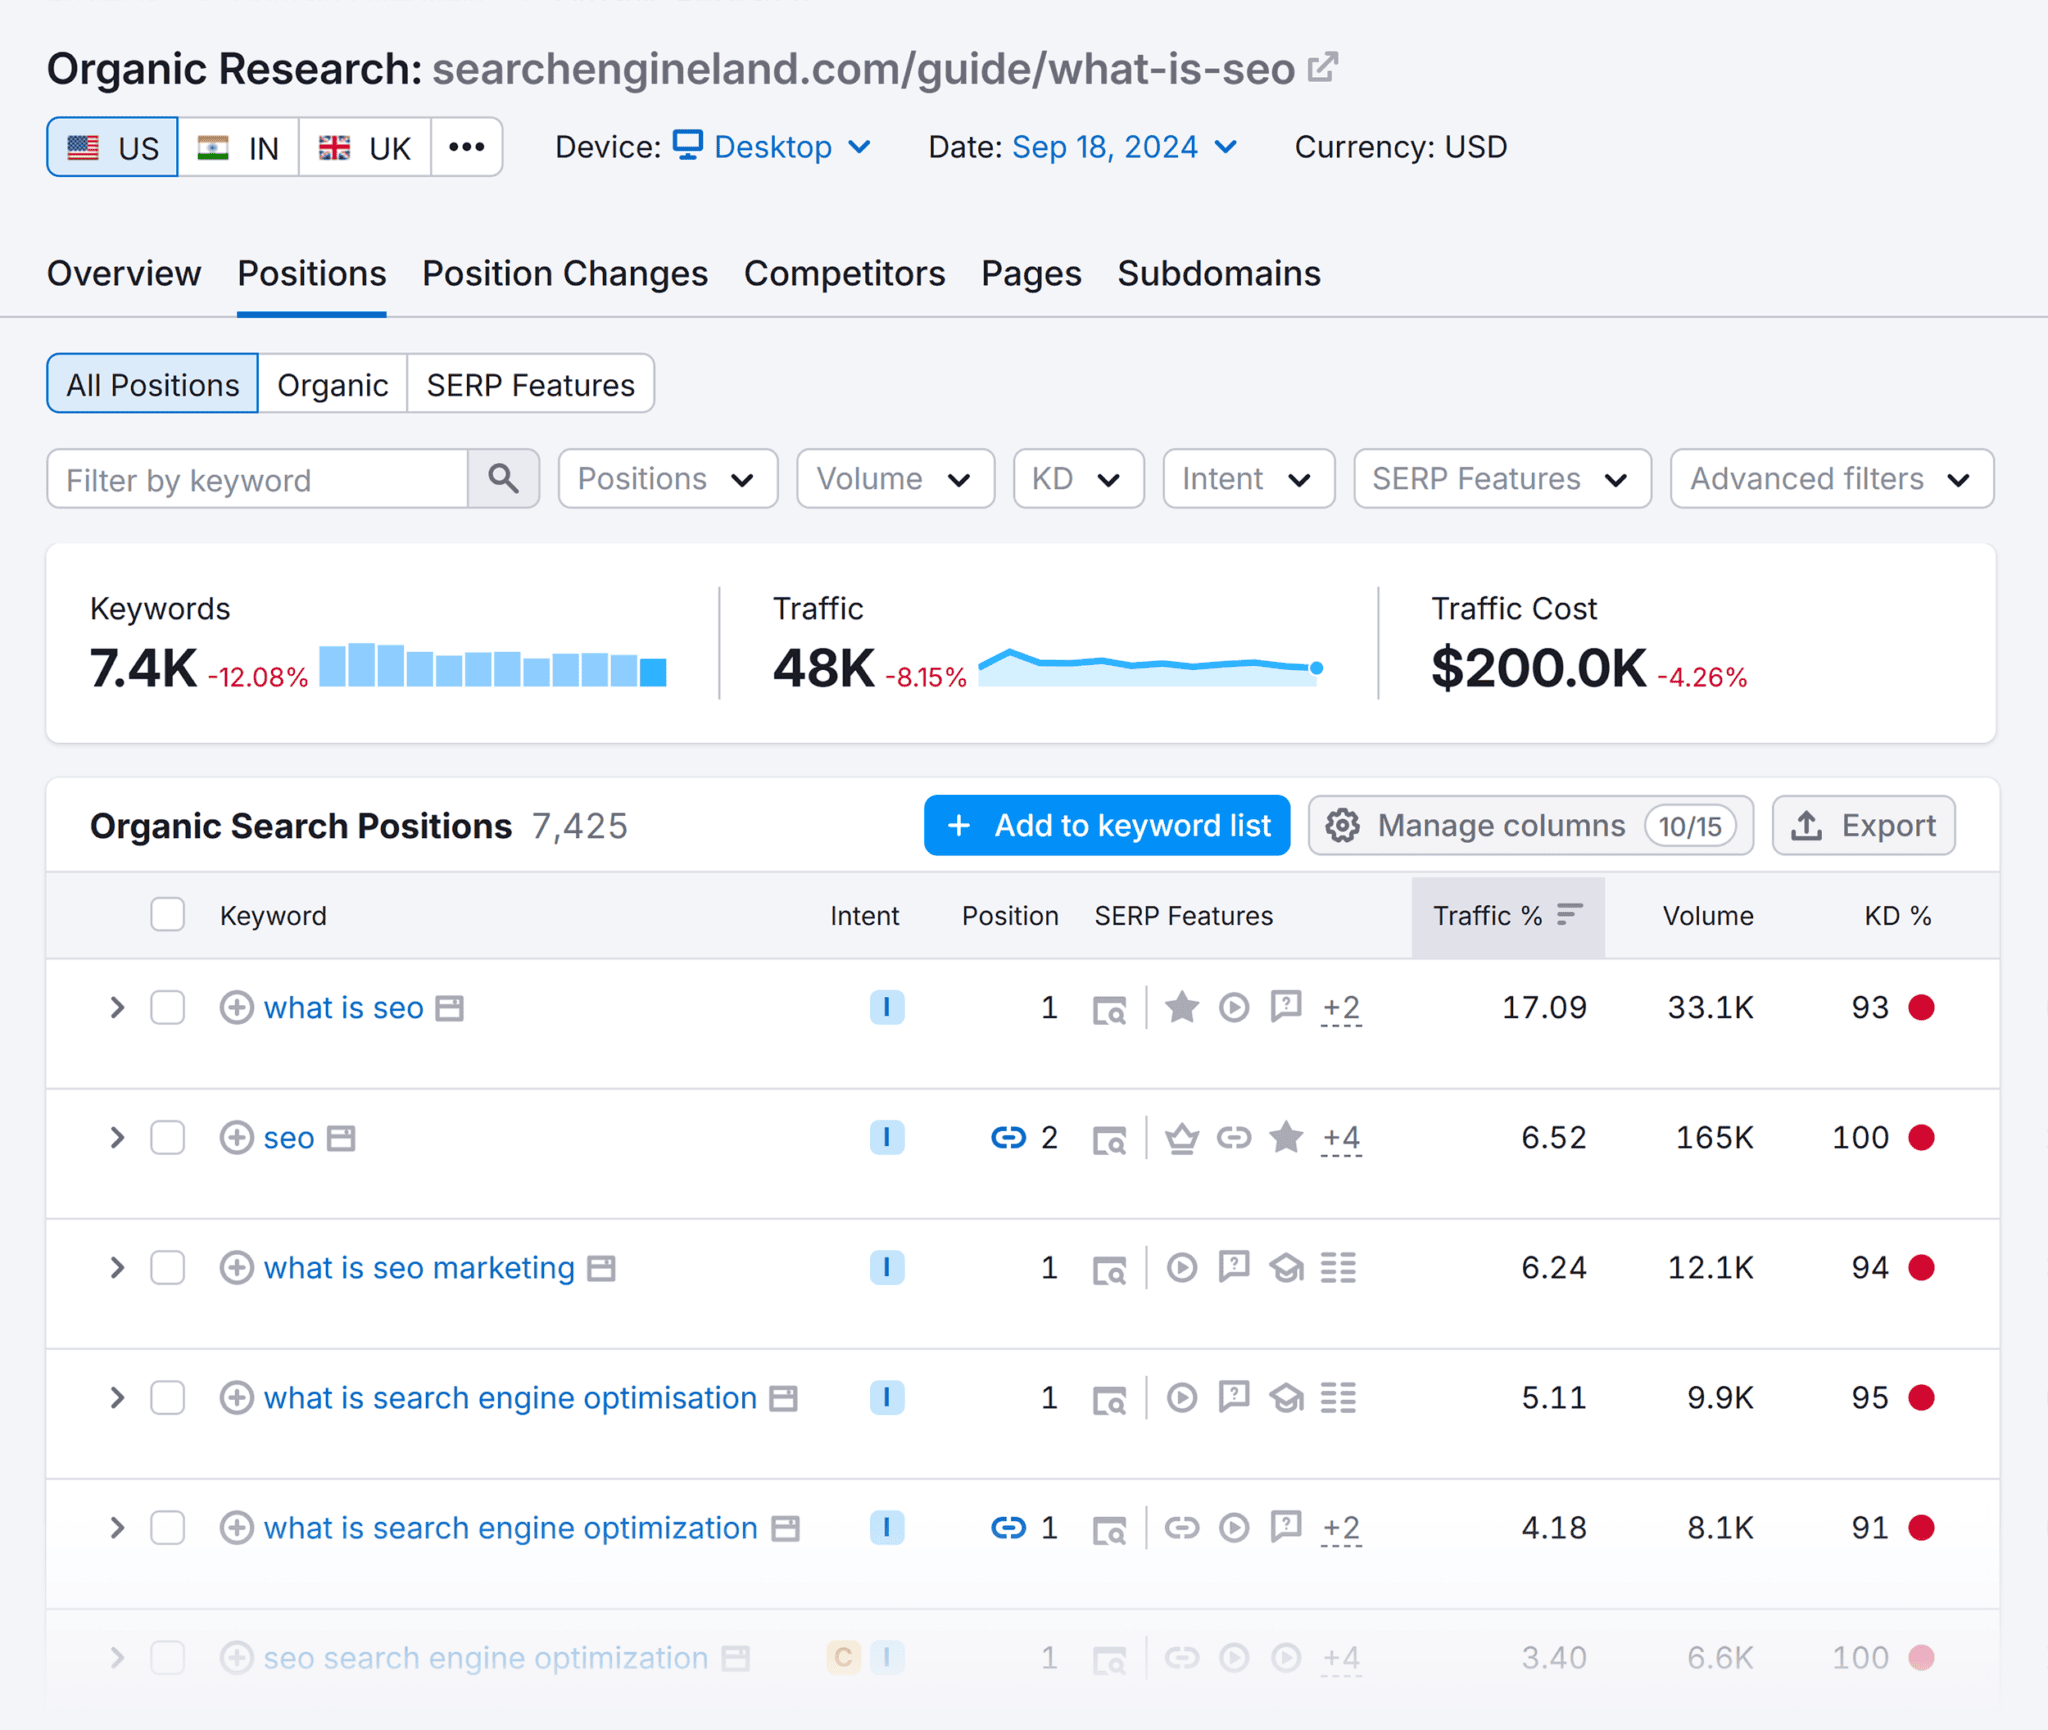This screenshot has height=1730, width=2048.
Task: Expand the 'what is search engine optimization' row
Action: pos(116,1527)
